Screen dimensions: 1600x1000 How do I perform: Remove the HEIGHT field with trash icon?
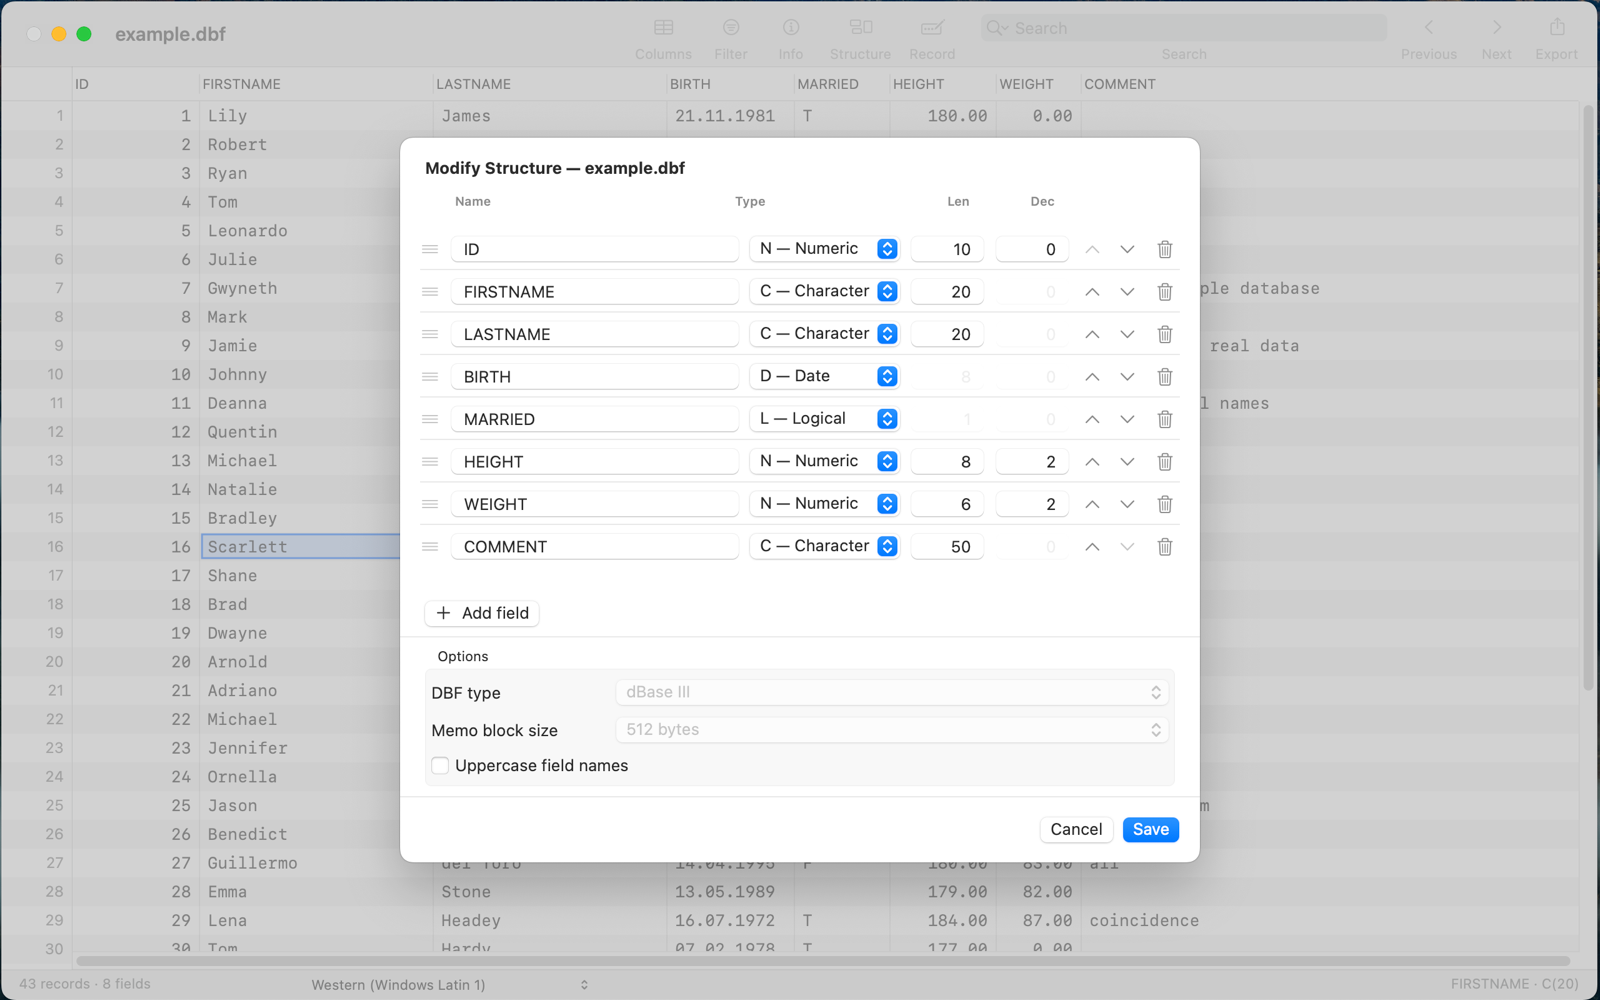tap(1165, 462)
